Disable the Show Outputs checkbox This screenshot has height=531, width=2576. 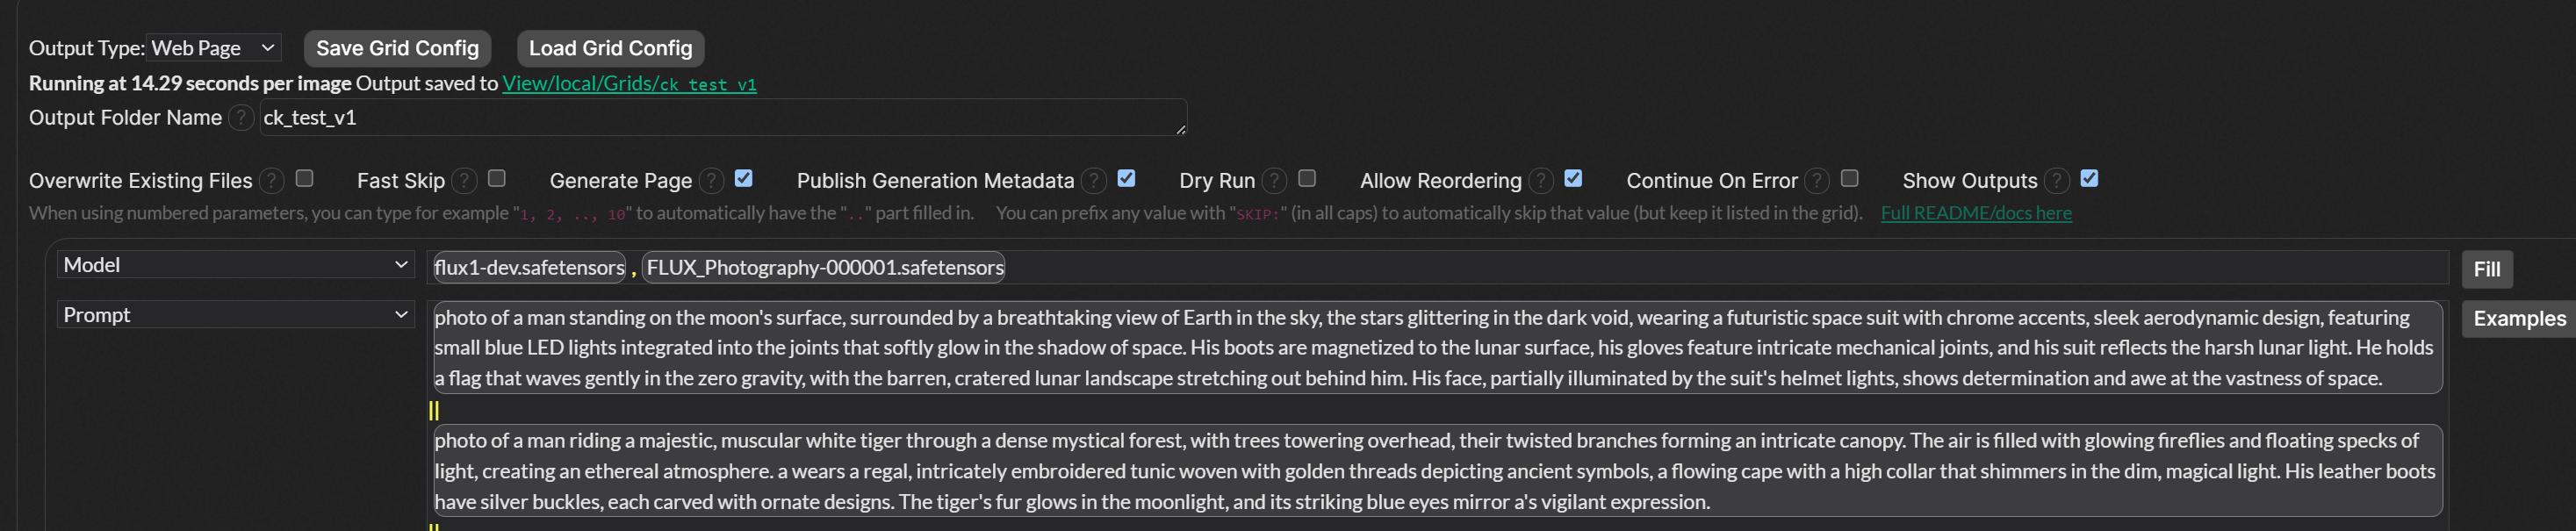point(2089,178)
